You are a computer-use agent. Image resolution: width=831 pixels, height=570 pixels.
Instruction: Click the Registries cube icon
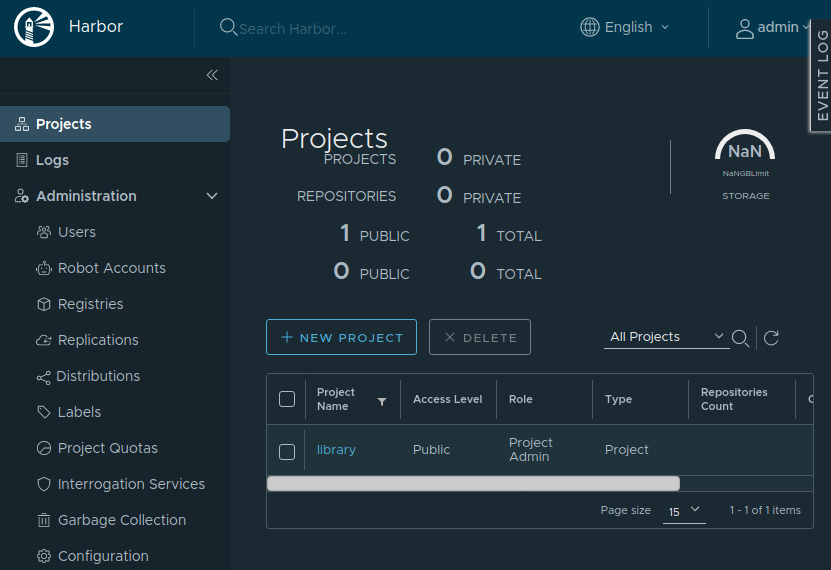coord(44,304)
